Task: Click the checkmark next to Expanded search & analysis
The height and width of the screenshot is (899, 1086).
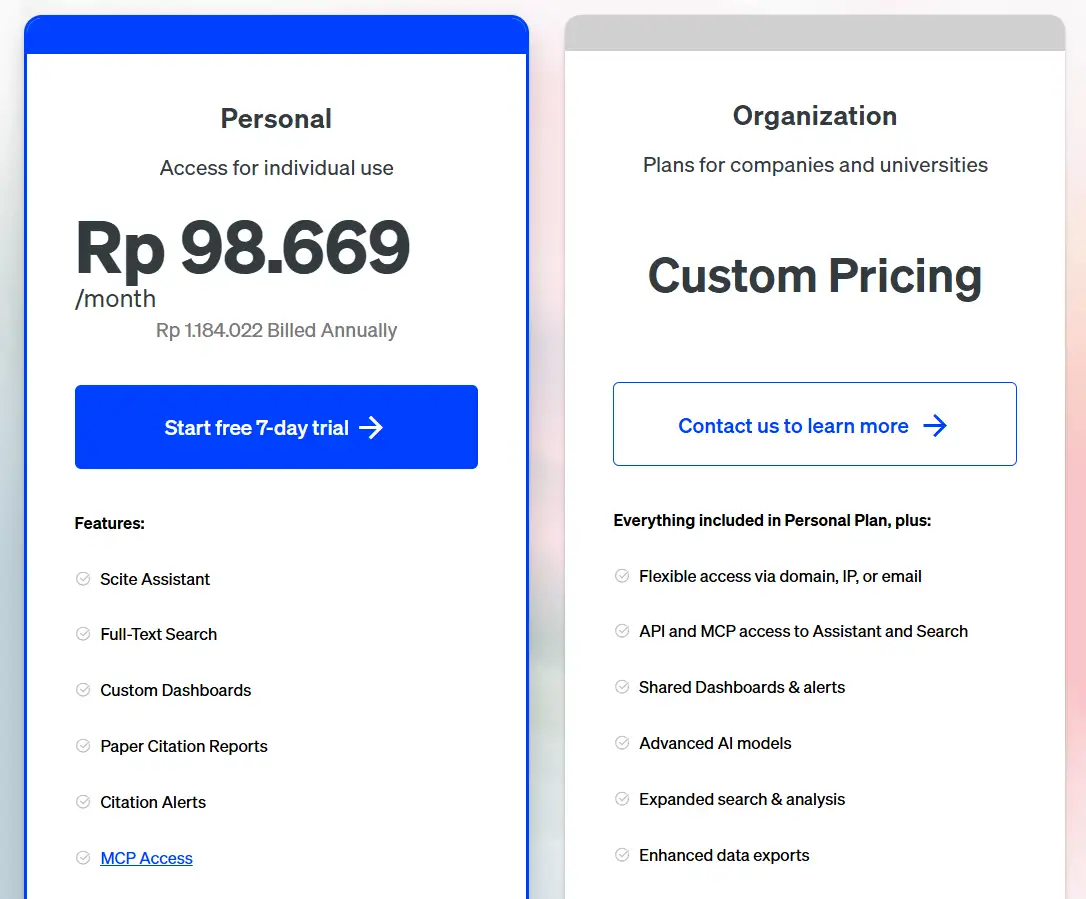Action: [x=622, y=799]
